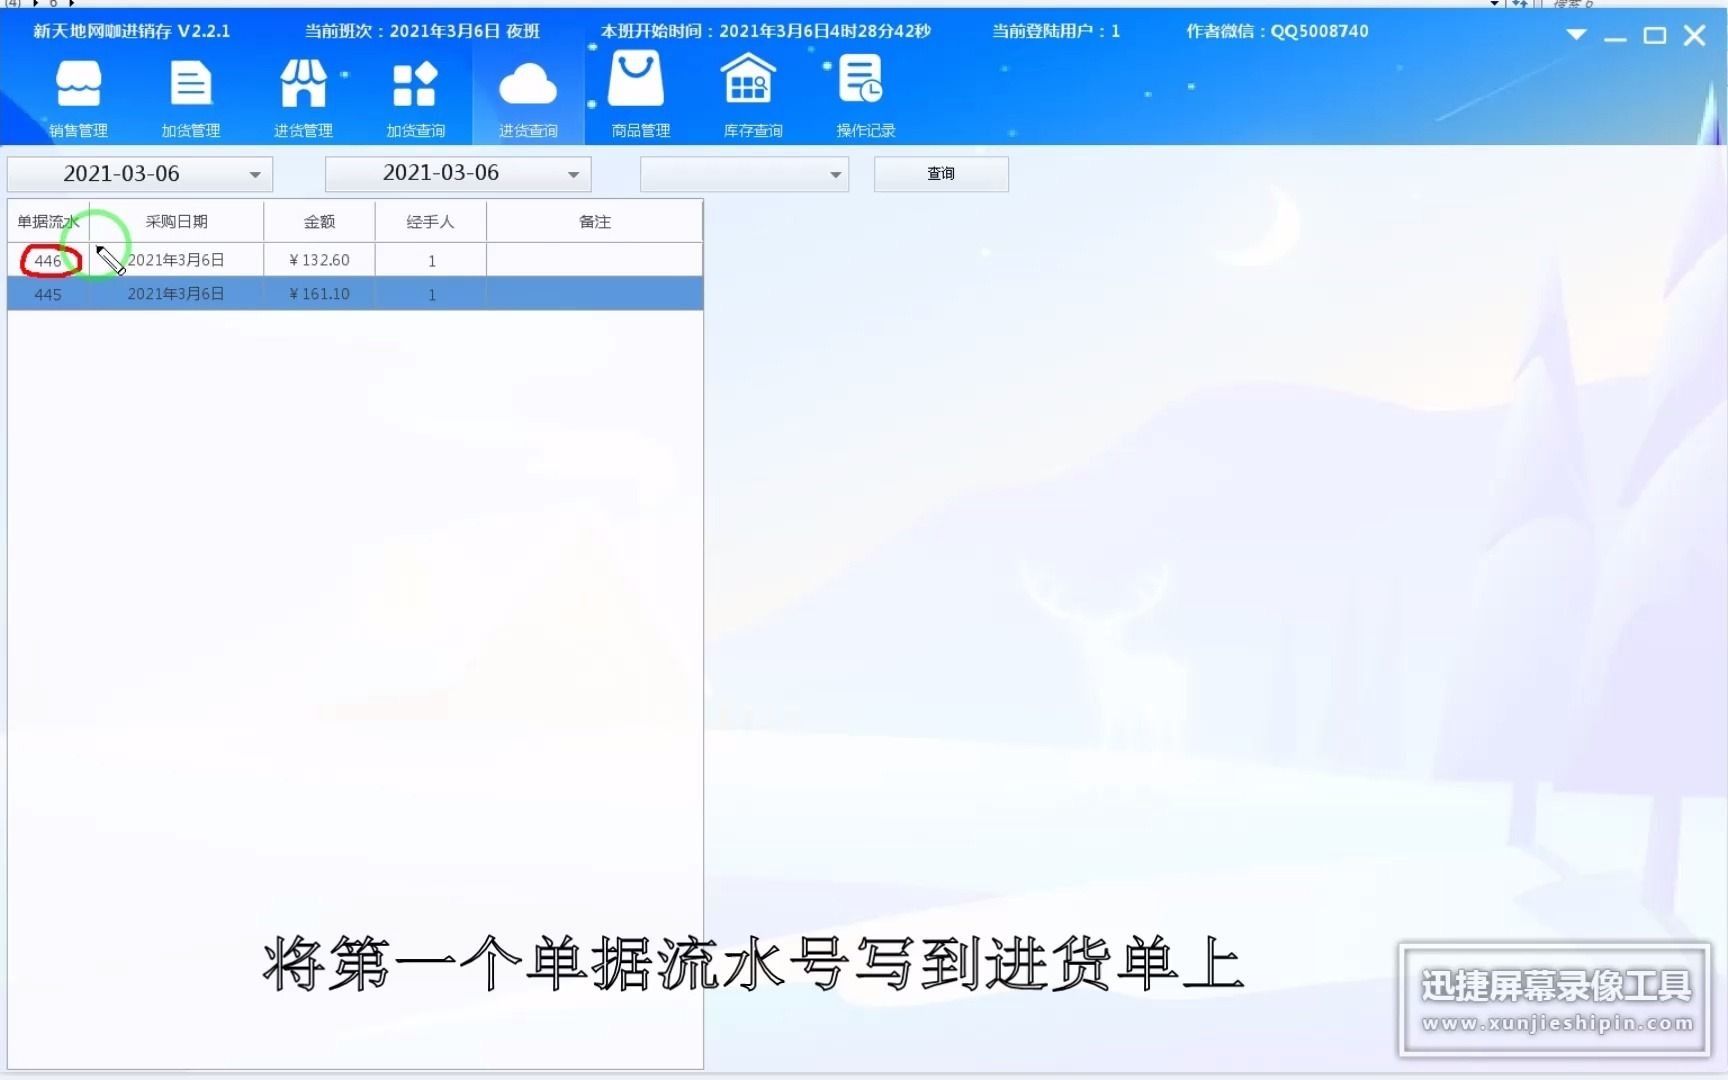1728x1080 pixels.
Task: Click amount ¥132.60 cell
Action: (x=319, y=260)
